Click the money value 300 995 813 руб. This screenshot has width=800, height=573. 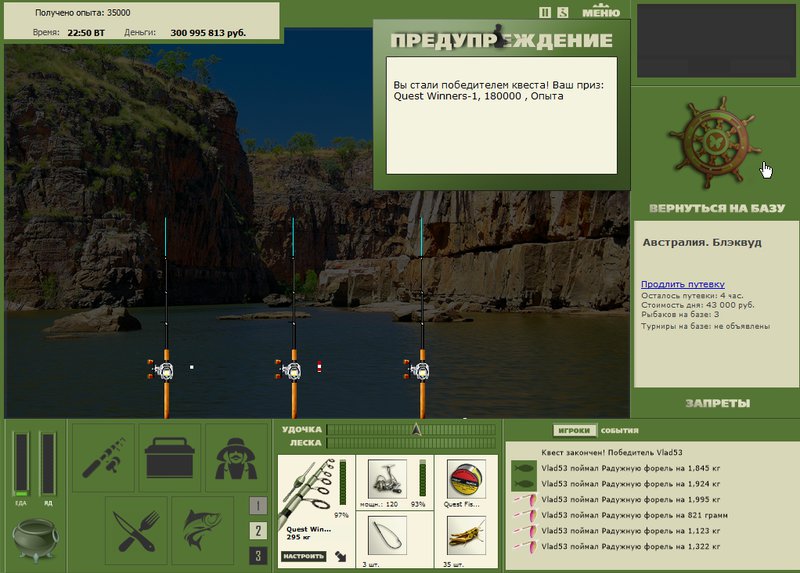click(208, 33)
